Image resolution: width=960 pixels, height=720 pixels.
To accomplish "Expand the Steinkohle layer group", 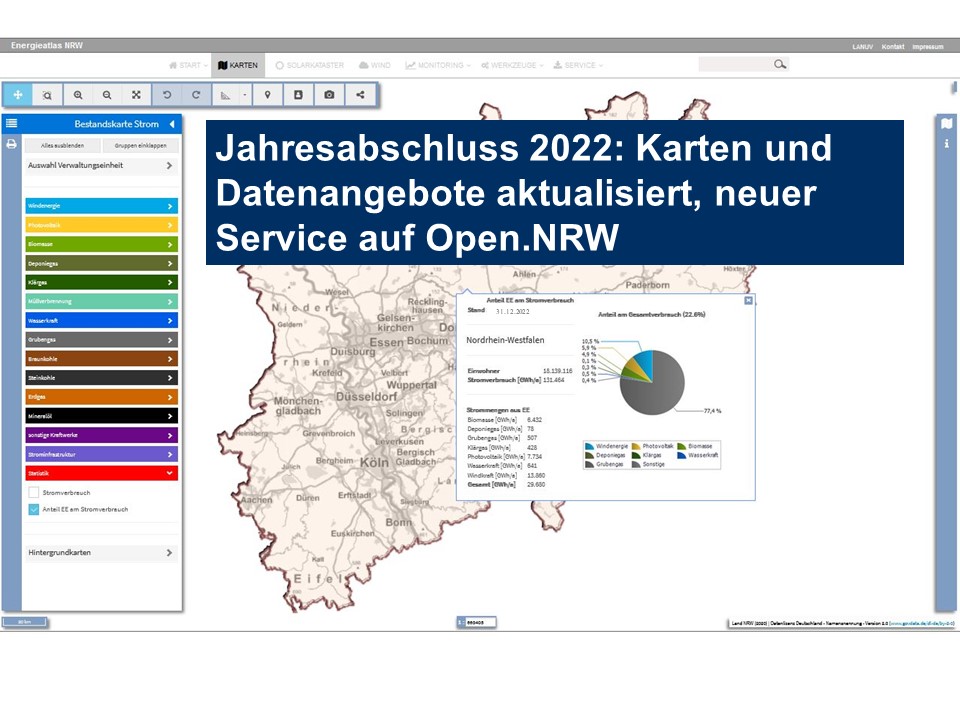I will (102, 378).
